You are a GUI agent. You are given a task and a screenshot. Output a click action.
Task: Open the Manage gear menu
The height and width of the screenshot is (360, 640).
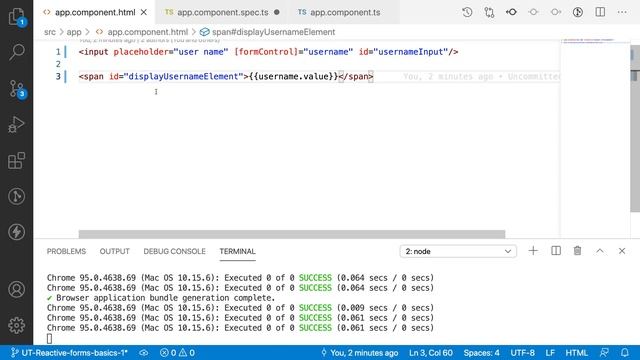16,325
